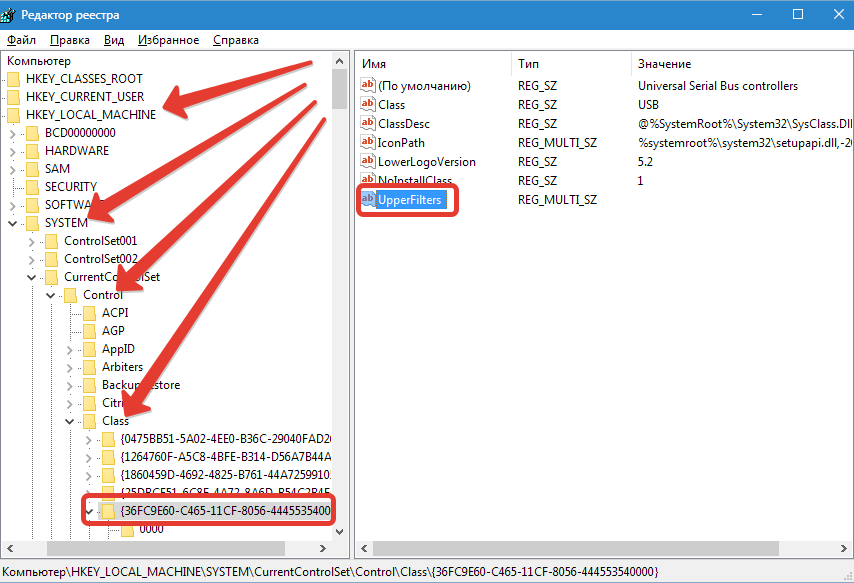The width and height of the screenshot is (854, 583).
Task: Expand the HARDWARE key
Action: click(13, 151)
